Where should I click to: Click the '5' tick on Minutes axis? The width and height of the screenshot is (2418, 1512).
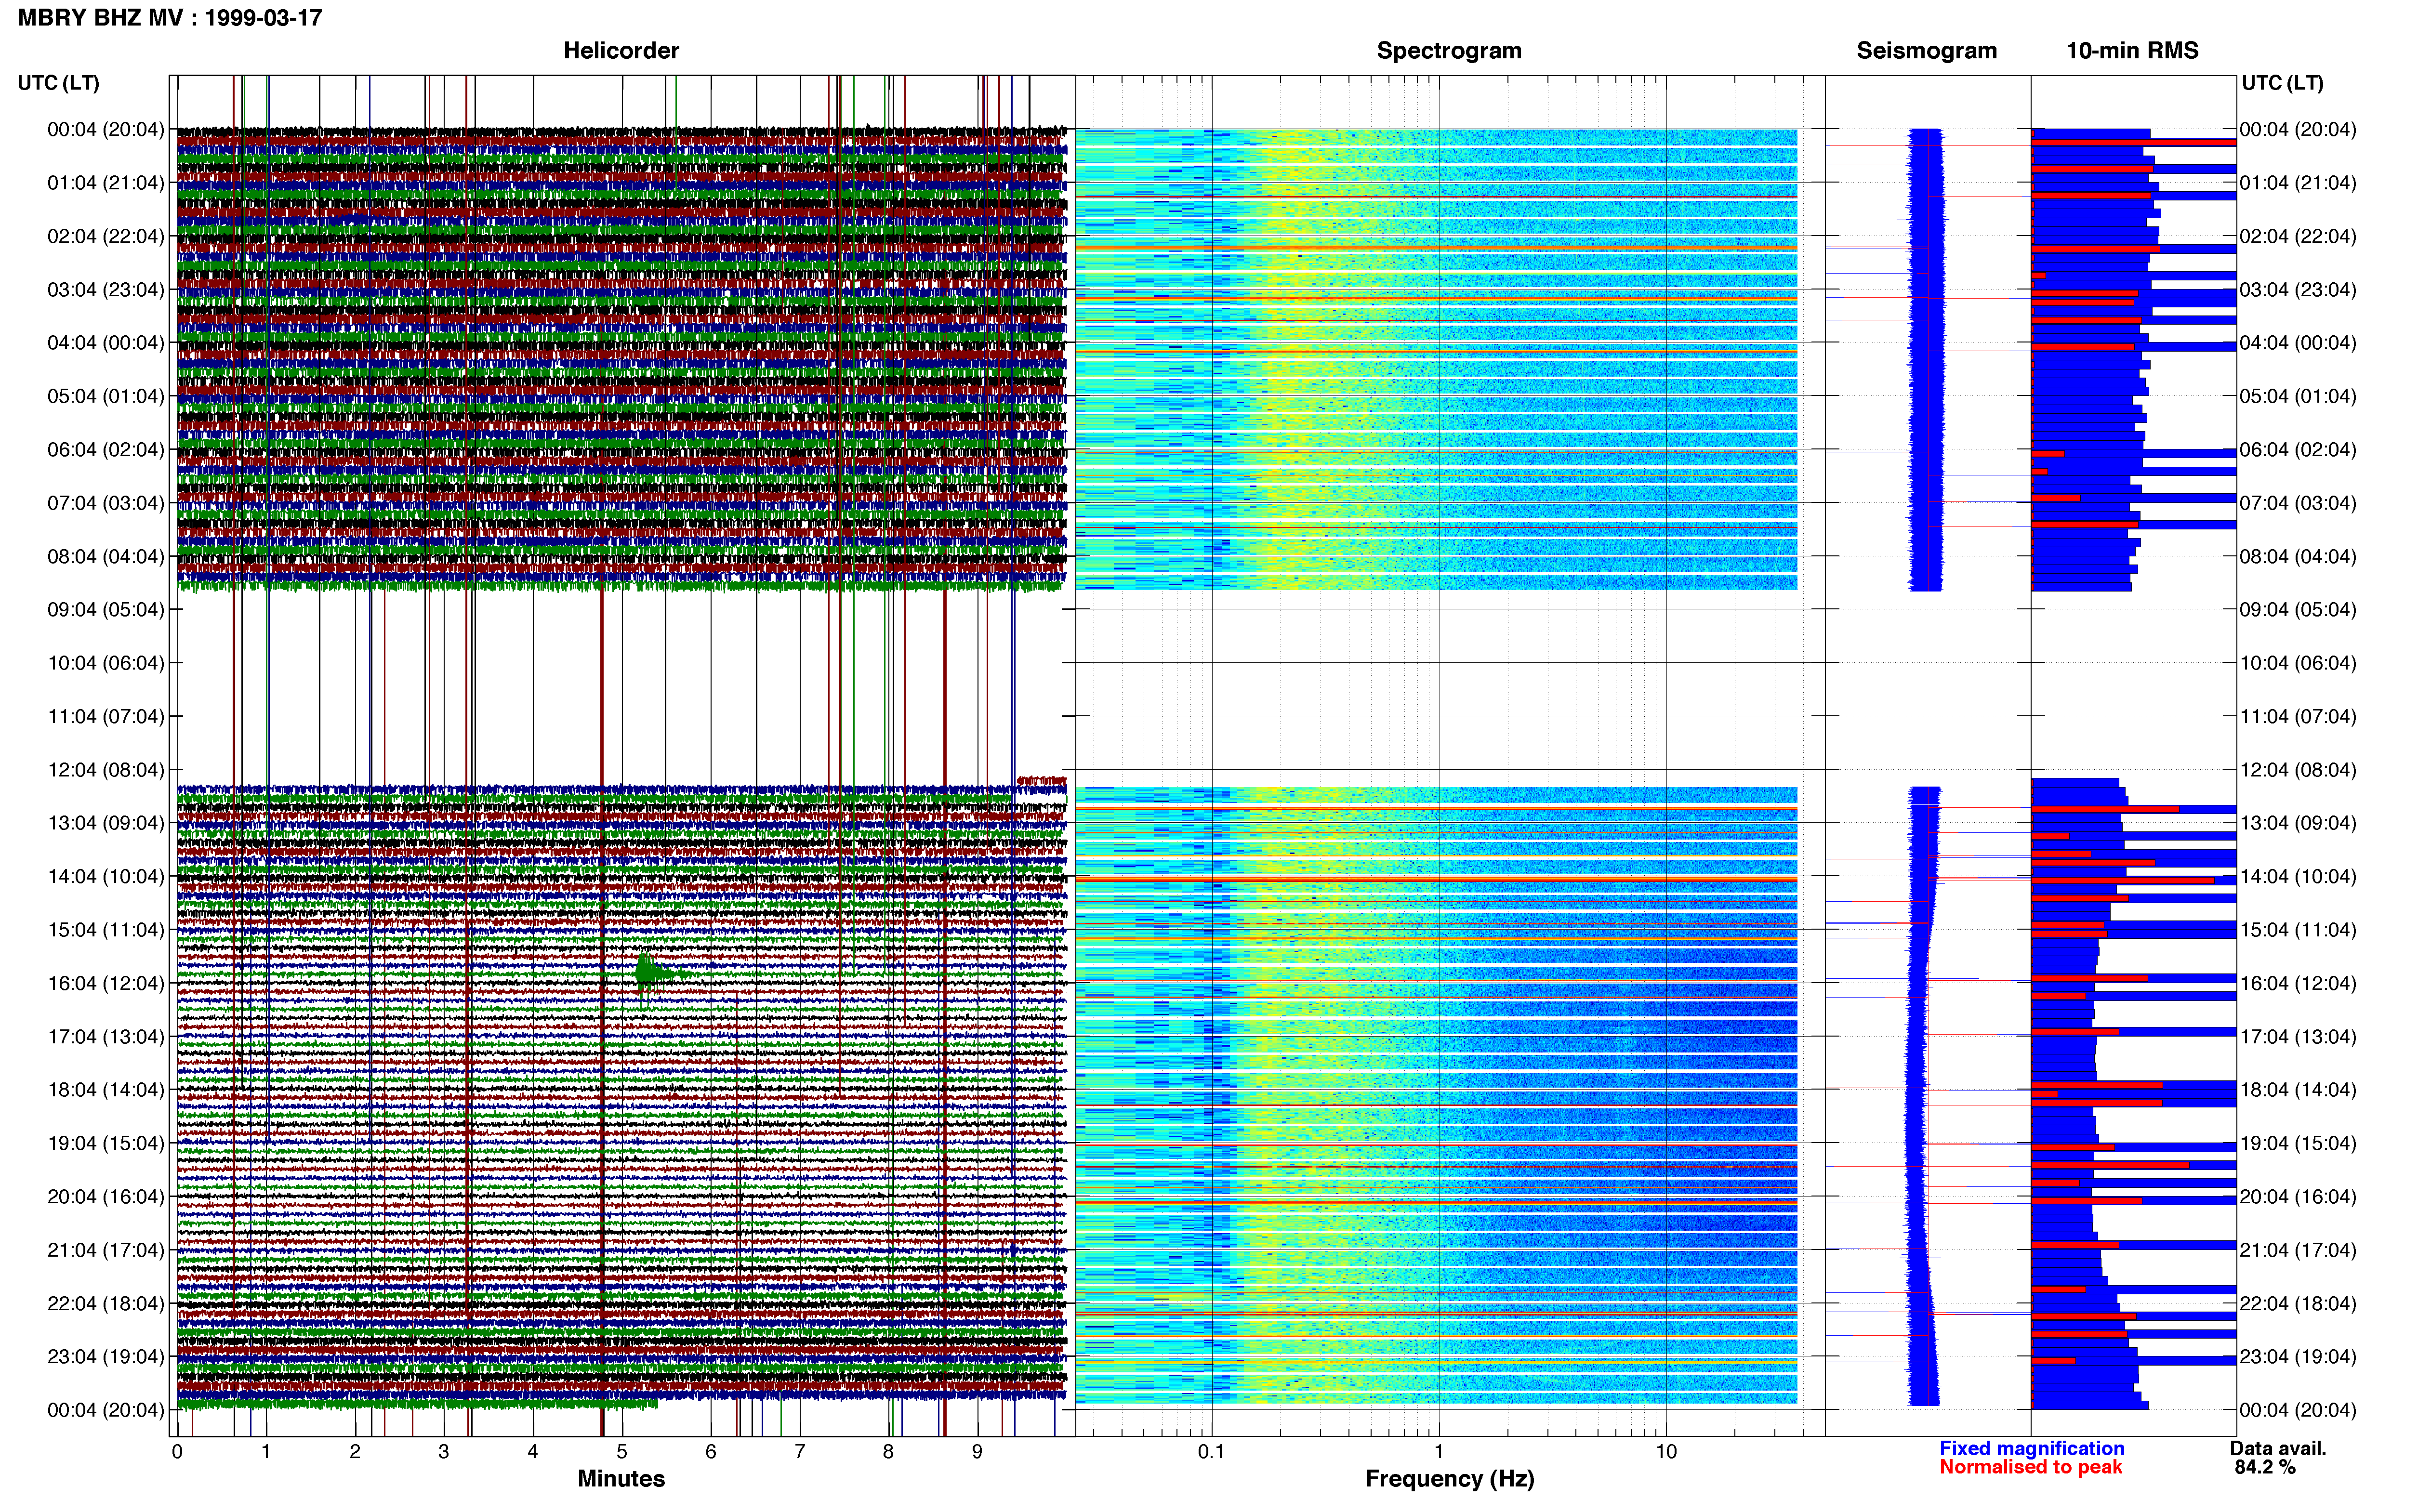622,1452
